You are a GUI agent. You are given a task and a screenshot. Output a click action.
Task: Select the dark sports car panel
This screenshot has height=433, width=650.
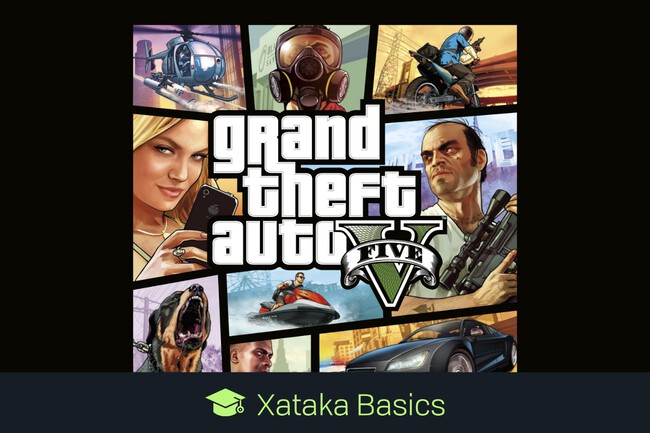(x=419, y=343)
